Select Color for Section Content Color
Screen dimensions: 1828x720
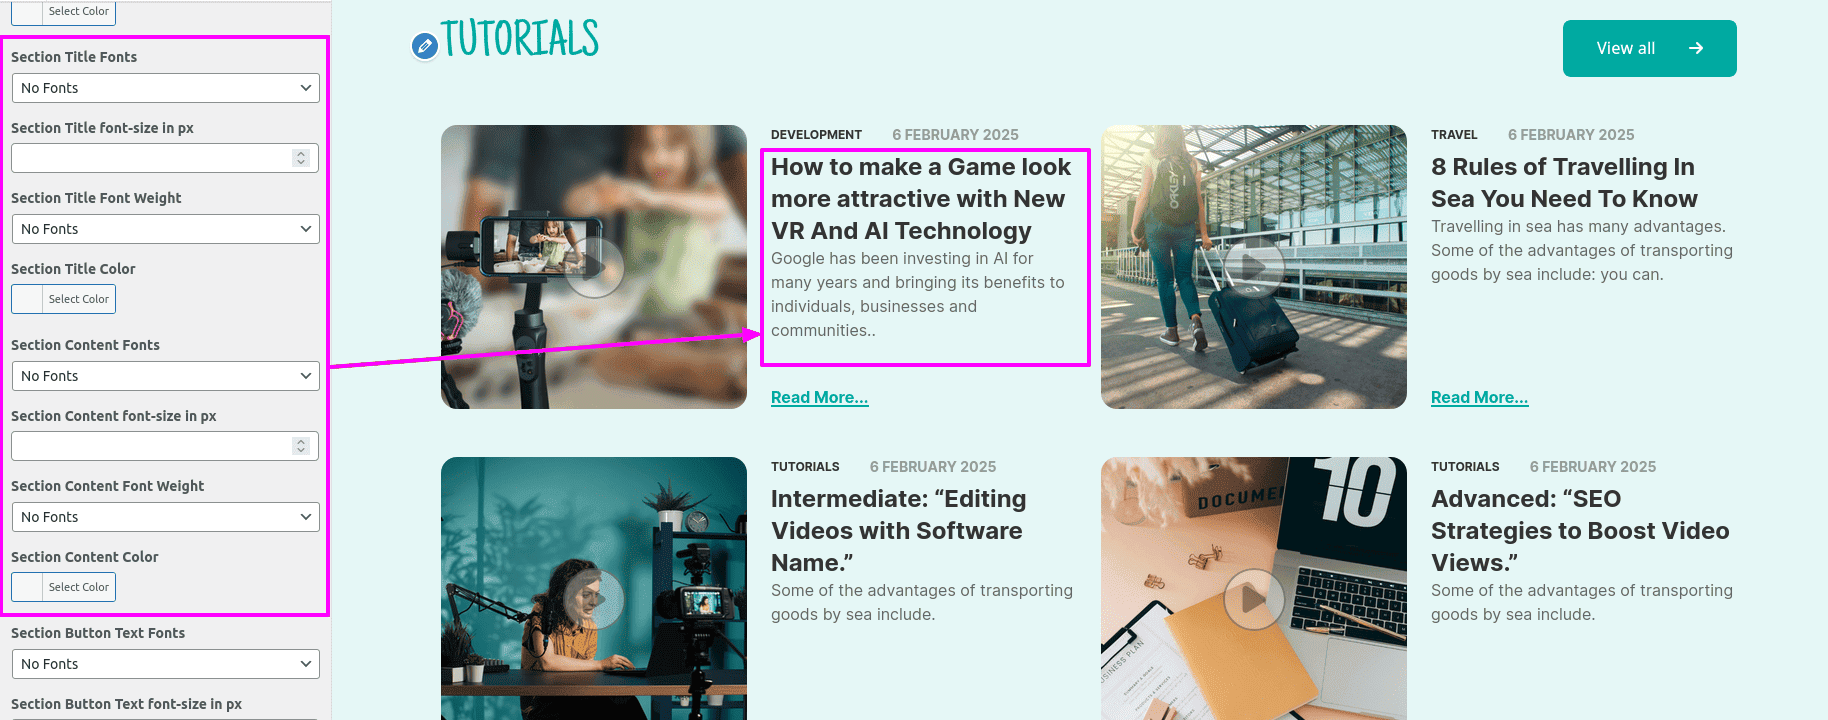pos(64,587)
